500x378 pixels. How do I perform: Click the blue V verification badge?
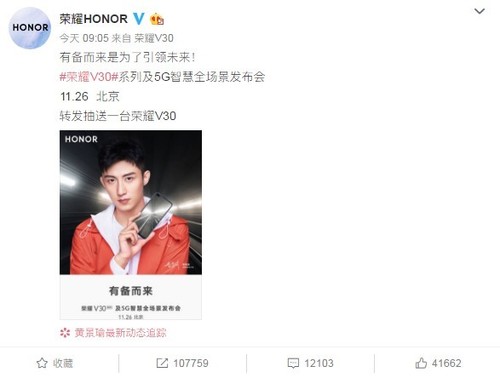pos(138,19)
